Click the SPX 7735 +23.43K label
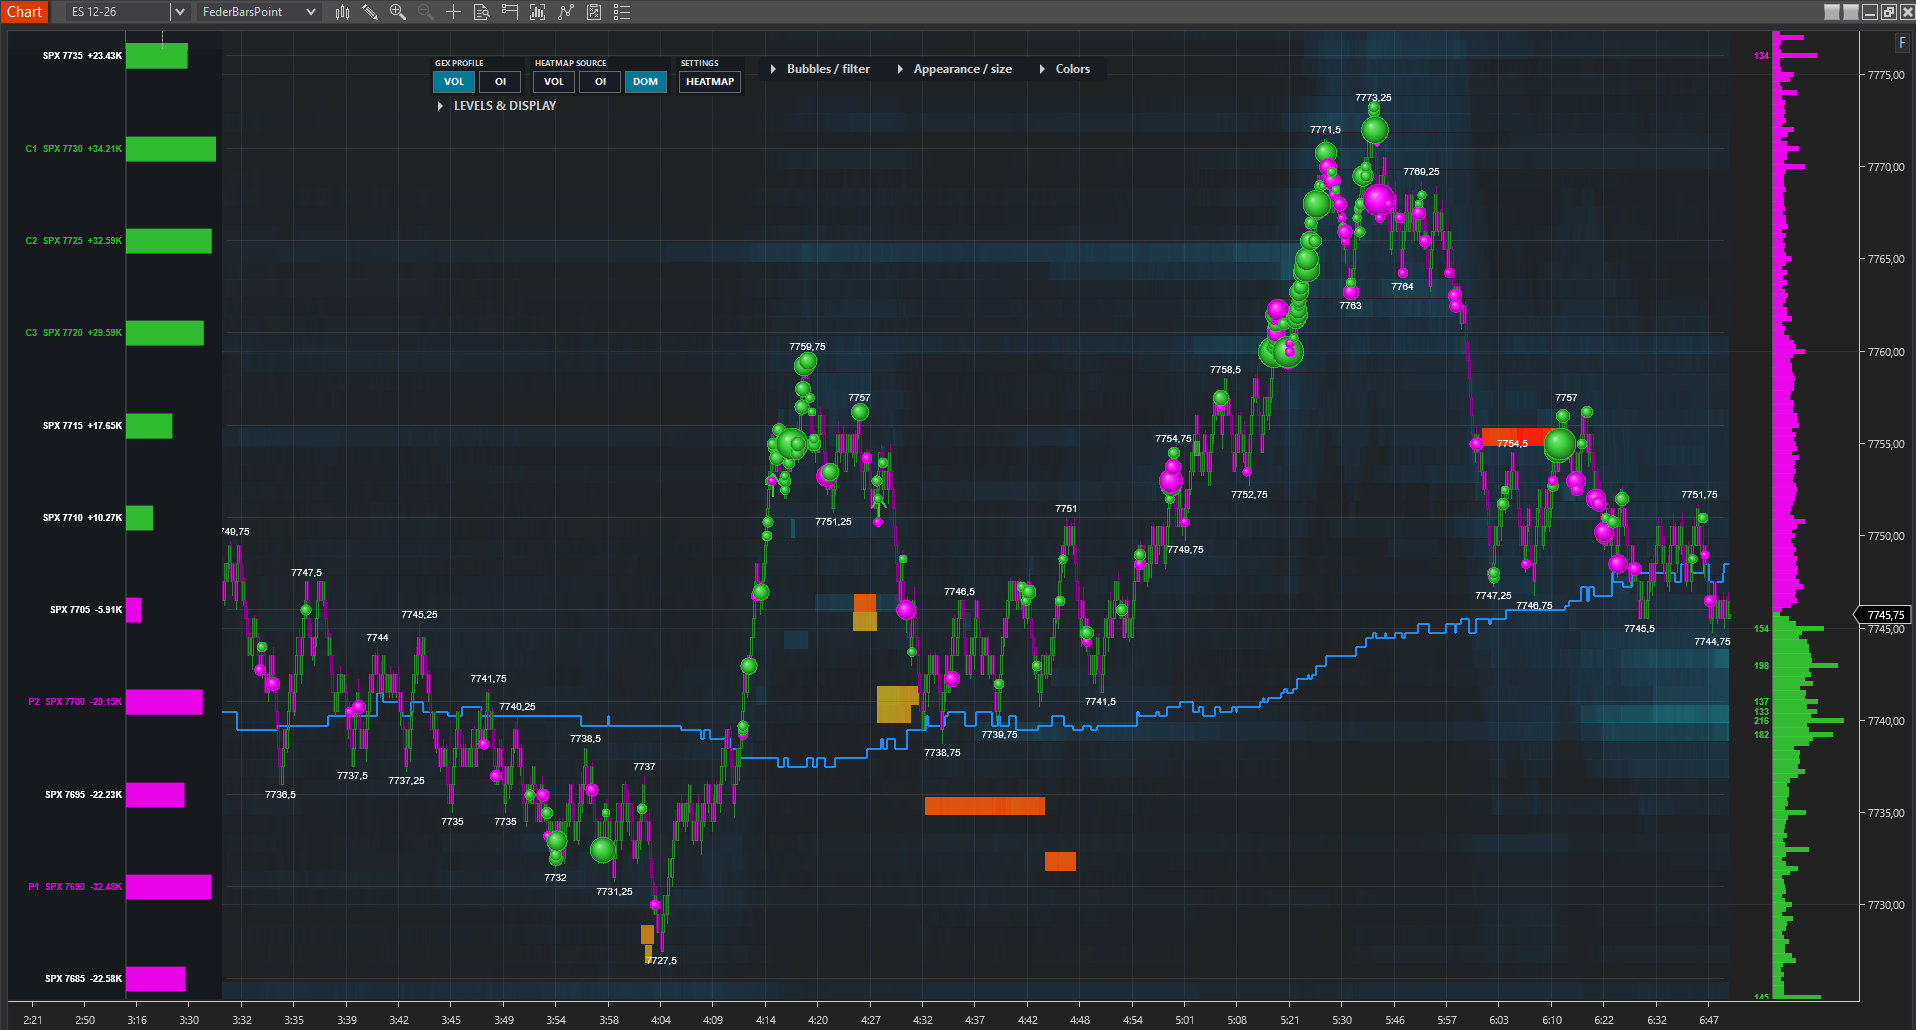The image size is (1916, 1030). pyautogui.click(x=82, y=56)
